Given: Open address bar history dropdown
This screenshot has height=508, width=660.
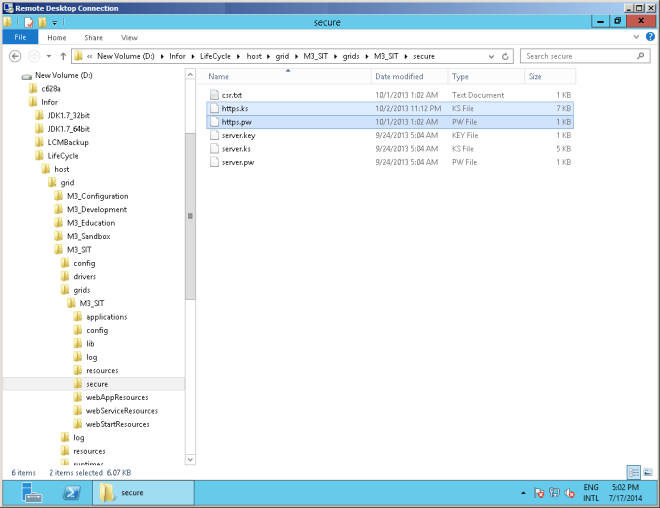Looking at the screenshot, I should (492, 56).
